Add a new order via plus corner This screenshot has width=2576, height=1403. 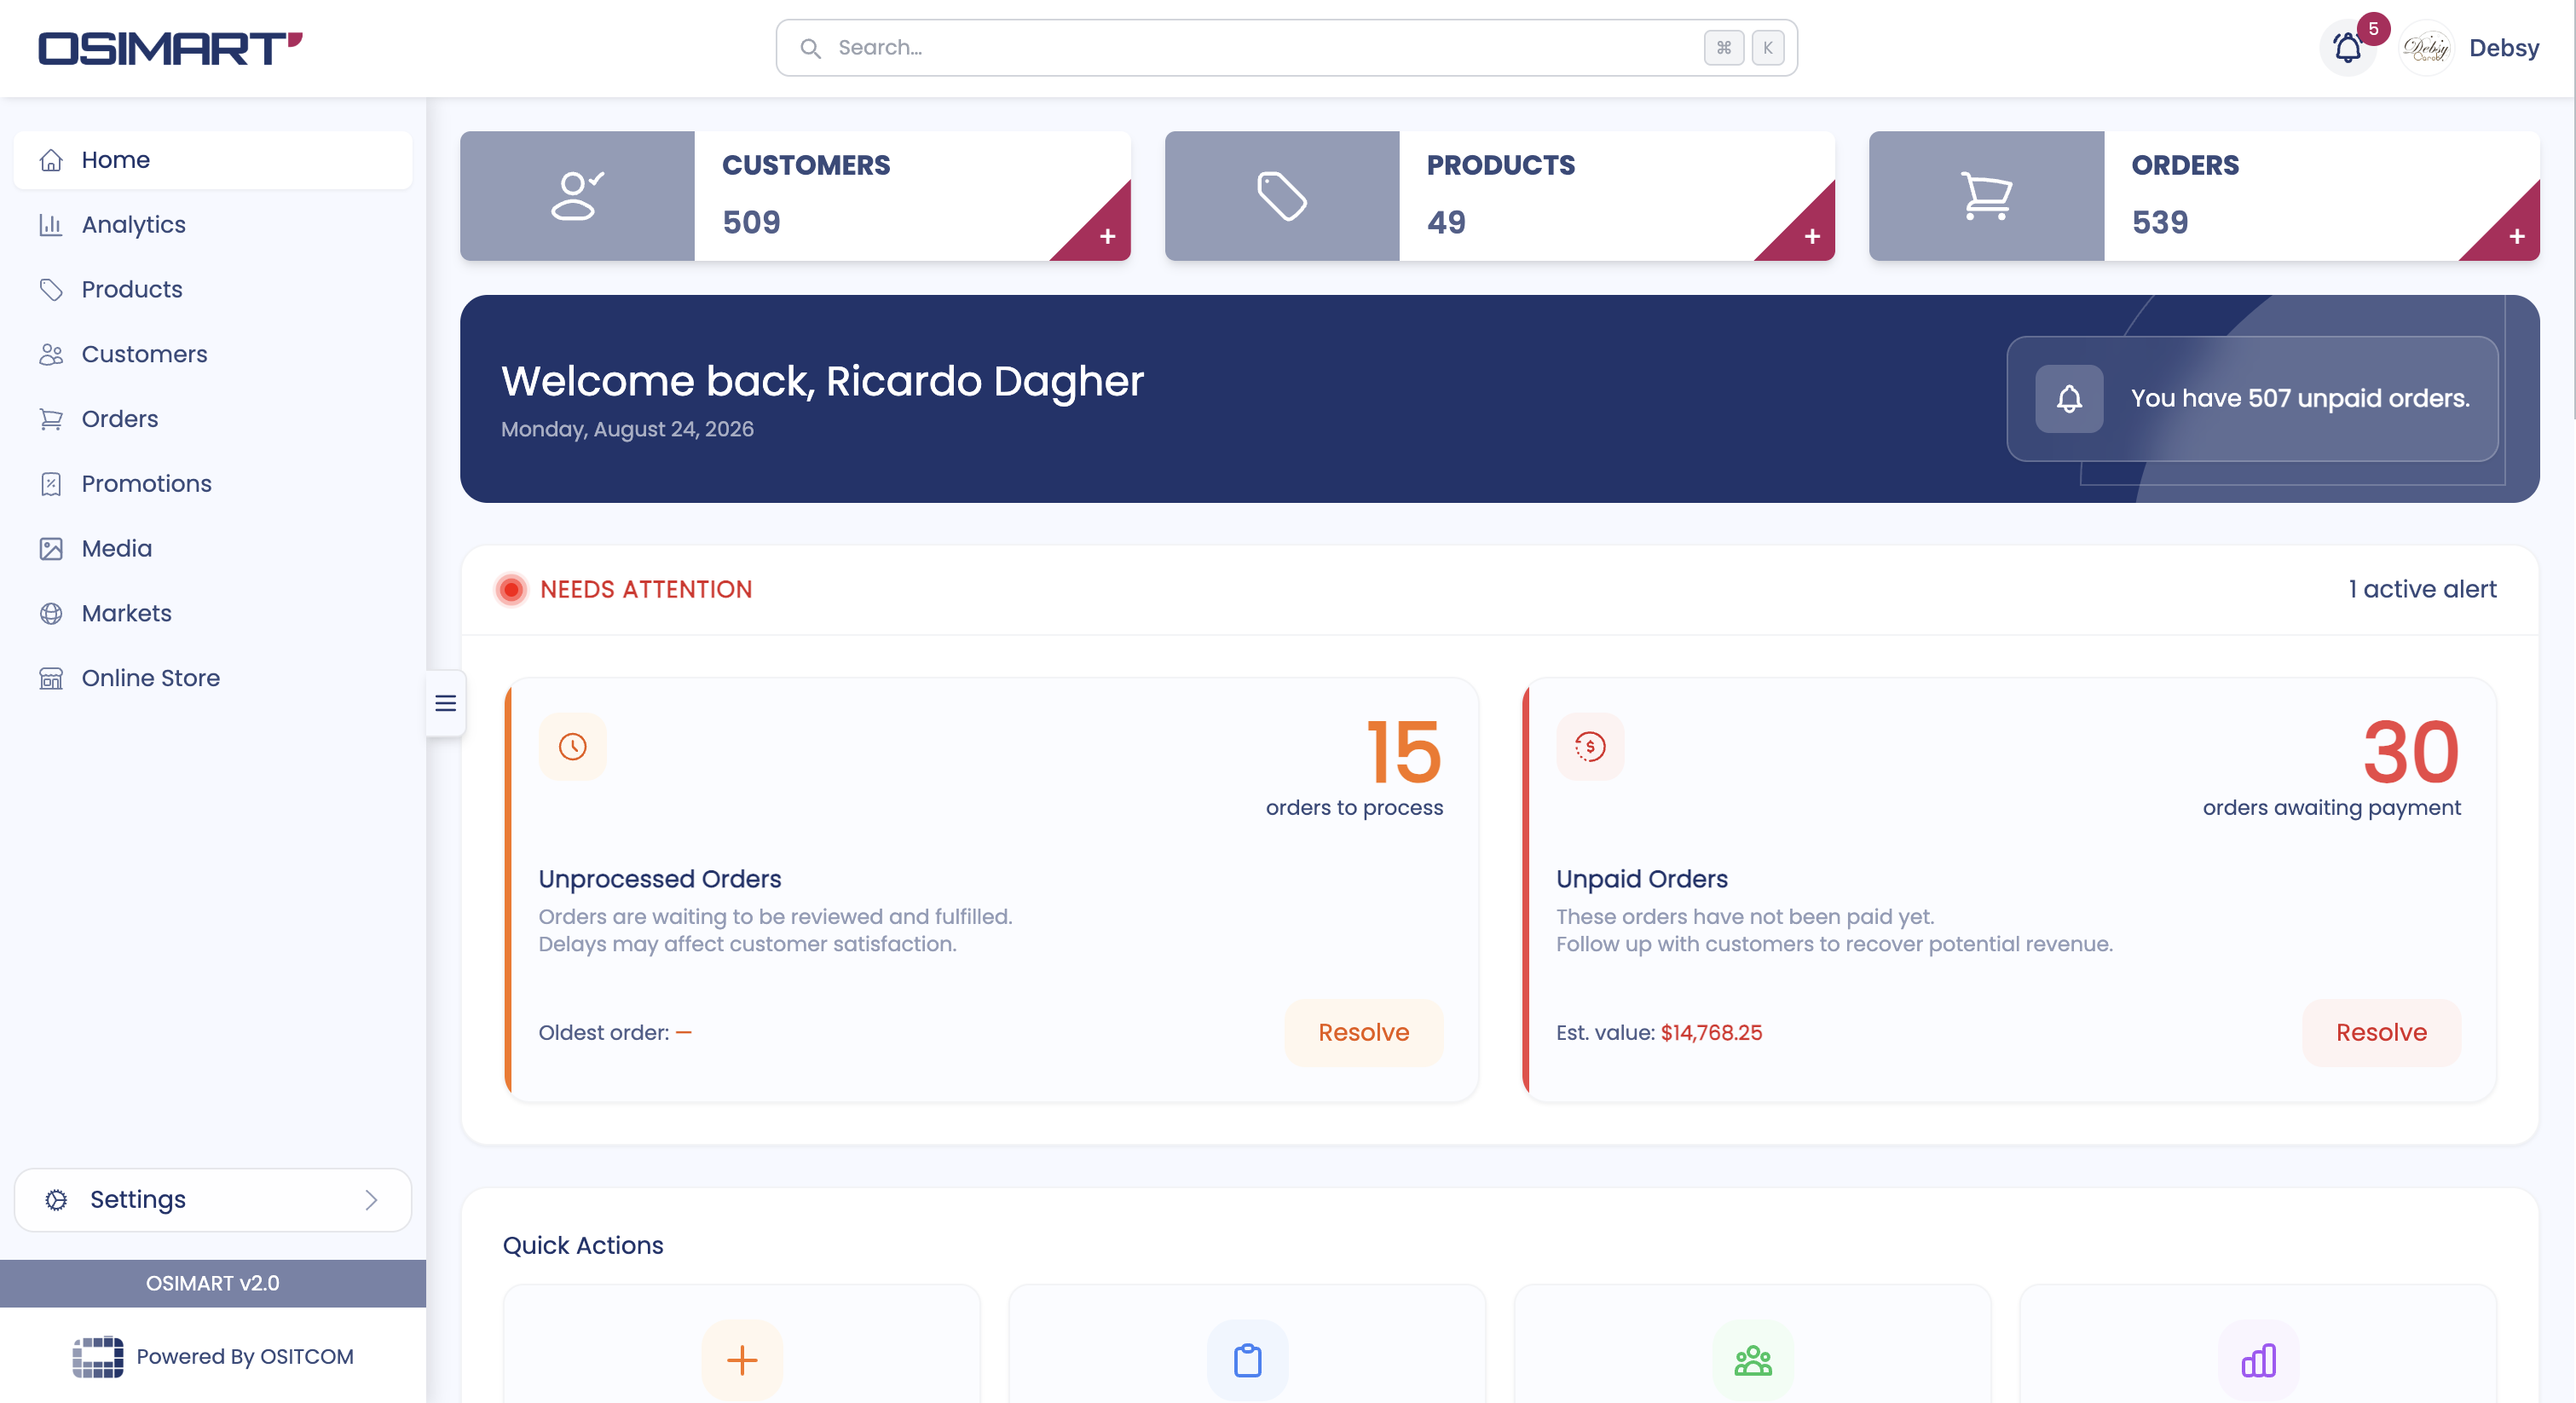tap(2517, 236)
